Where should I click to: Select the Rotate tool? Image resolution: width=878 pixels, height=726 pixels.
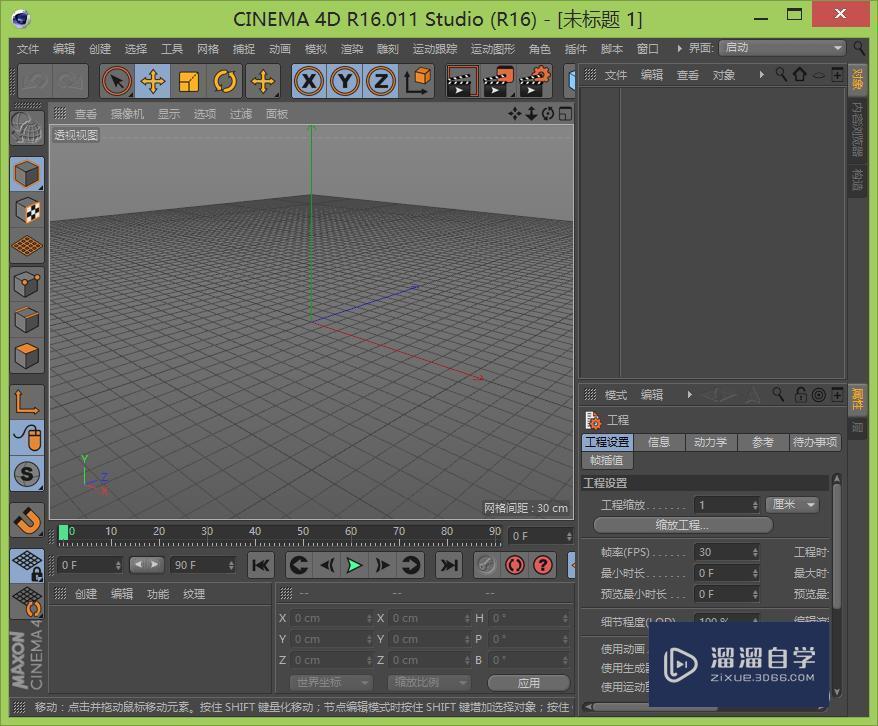227,81
